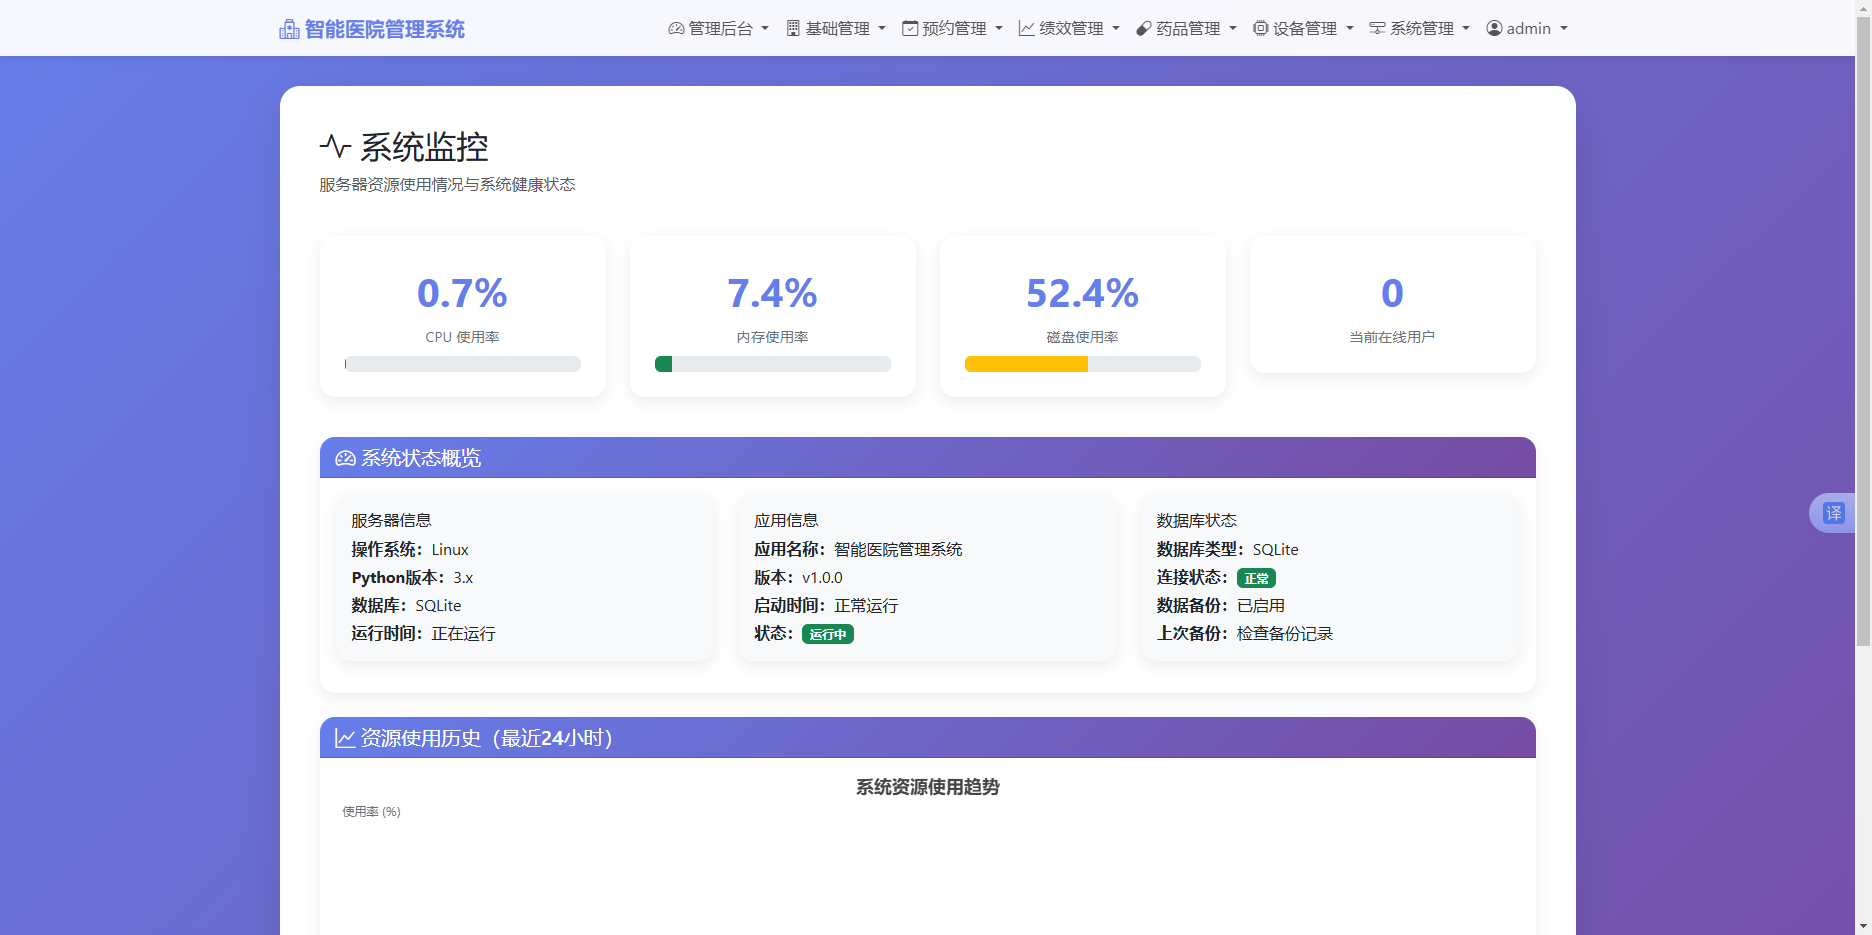Click the yellow disk usage progress bar

click(x=1025, y=364)
